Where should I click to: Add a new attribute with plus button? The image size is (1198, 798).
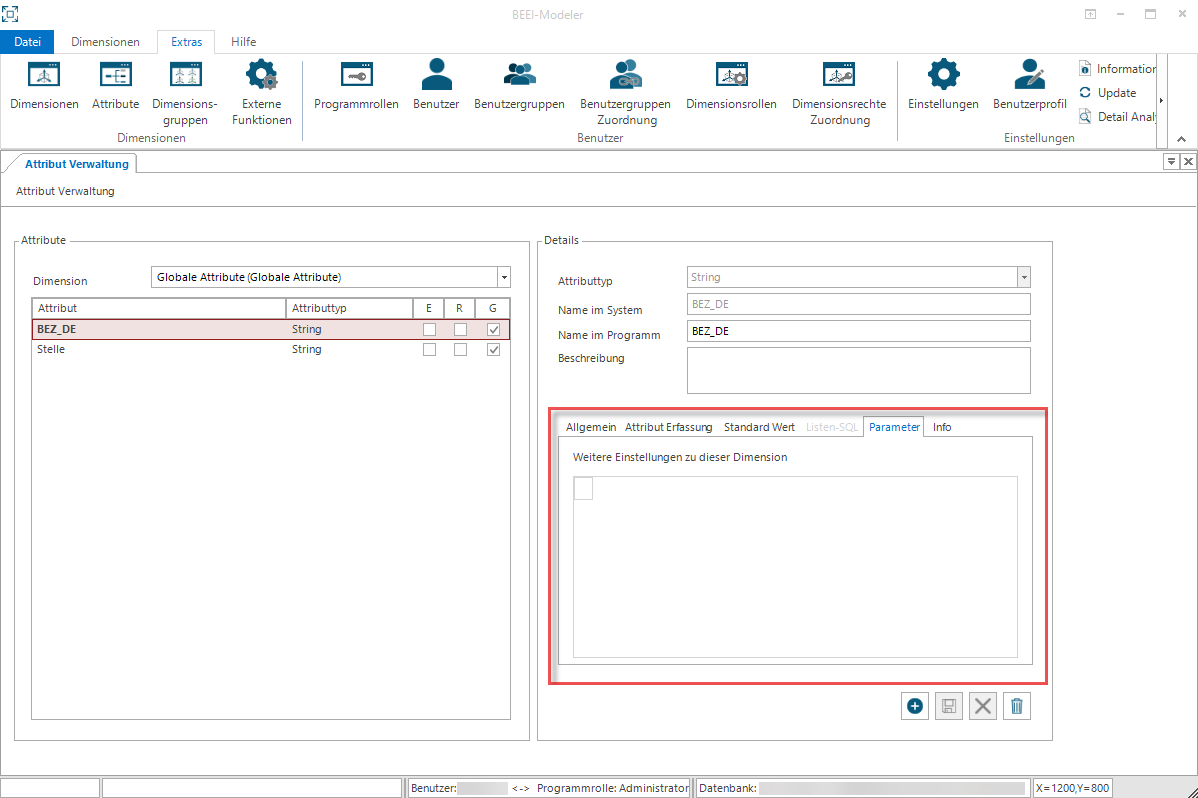click(x=915, y=706)
